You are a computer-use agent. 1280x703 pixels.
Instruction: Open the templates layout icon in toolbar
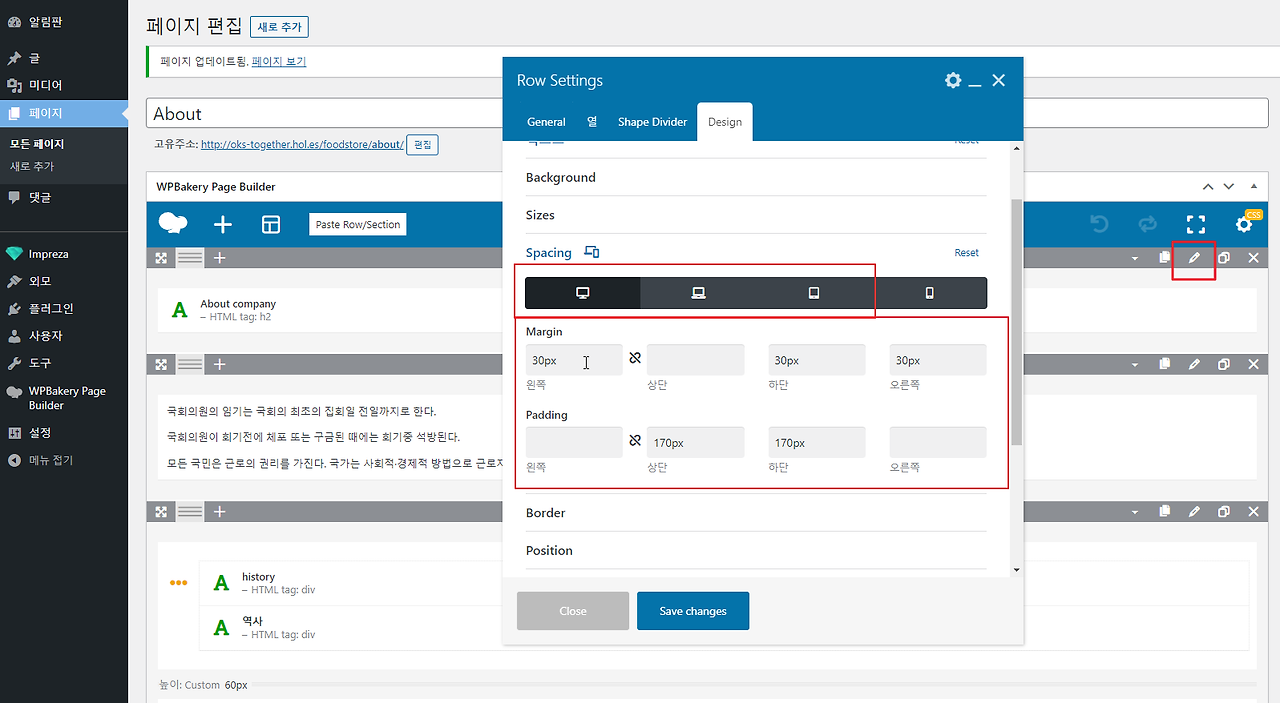271,225
